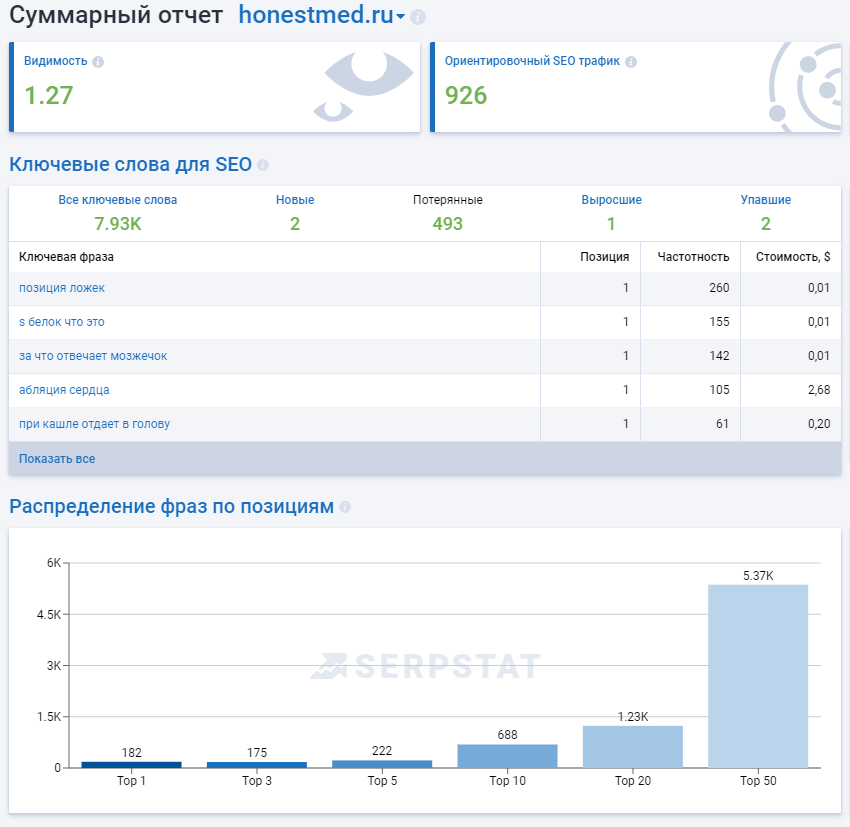This screenshot has width=850, height=827.
Task: Click info icon beside Ориентировочный SEO трафик
Action: tap(630, 62)
